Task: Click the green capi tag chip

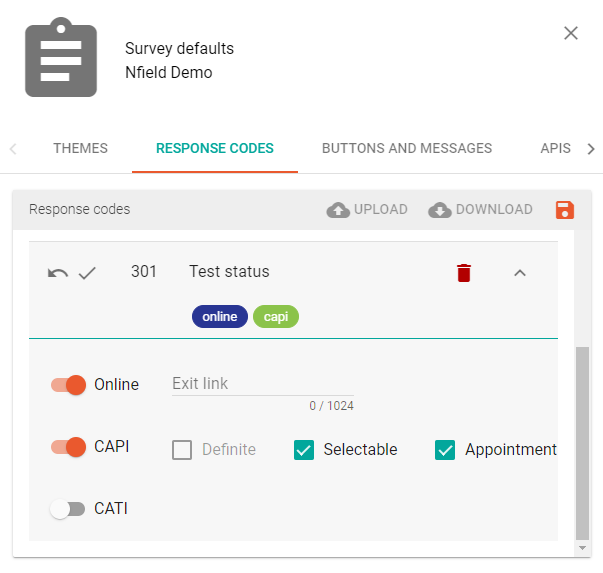Action: point(276,317)
